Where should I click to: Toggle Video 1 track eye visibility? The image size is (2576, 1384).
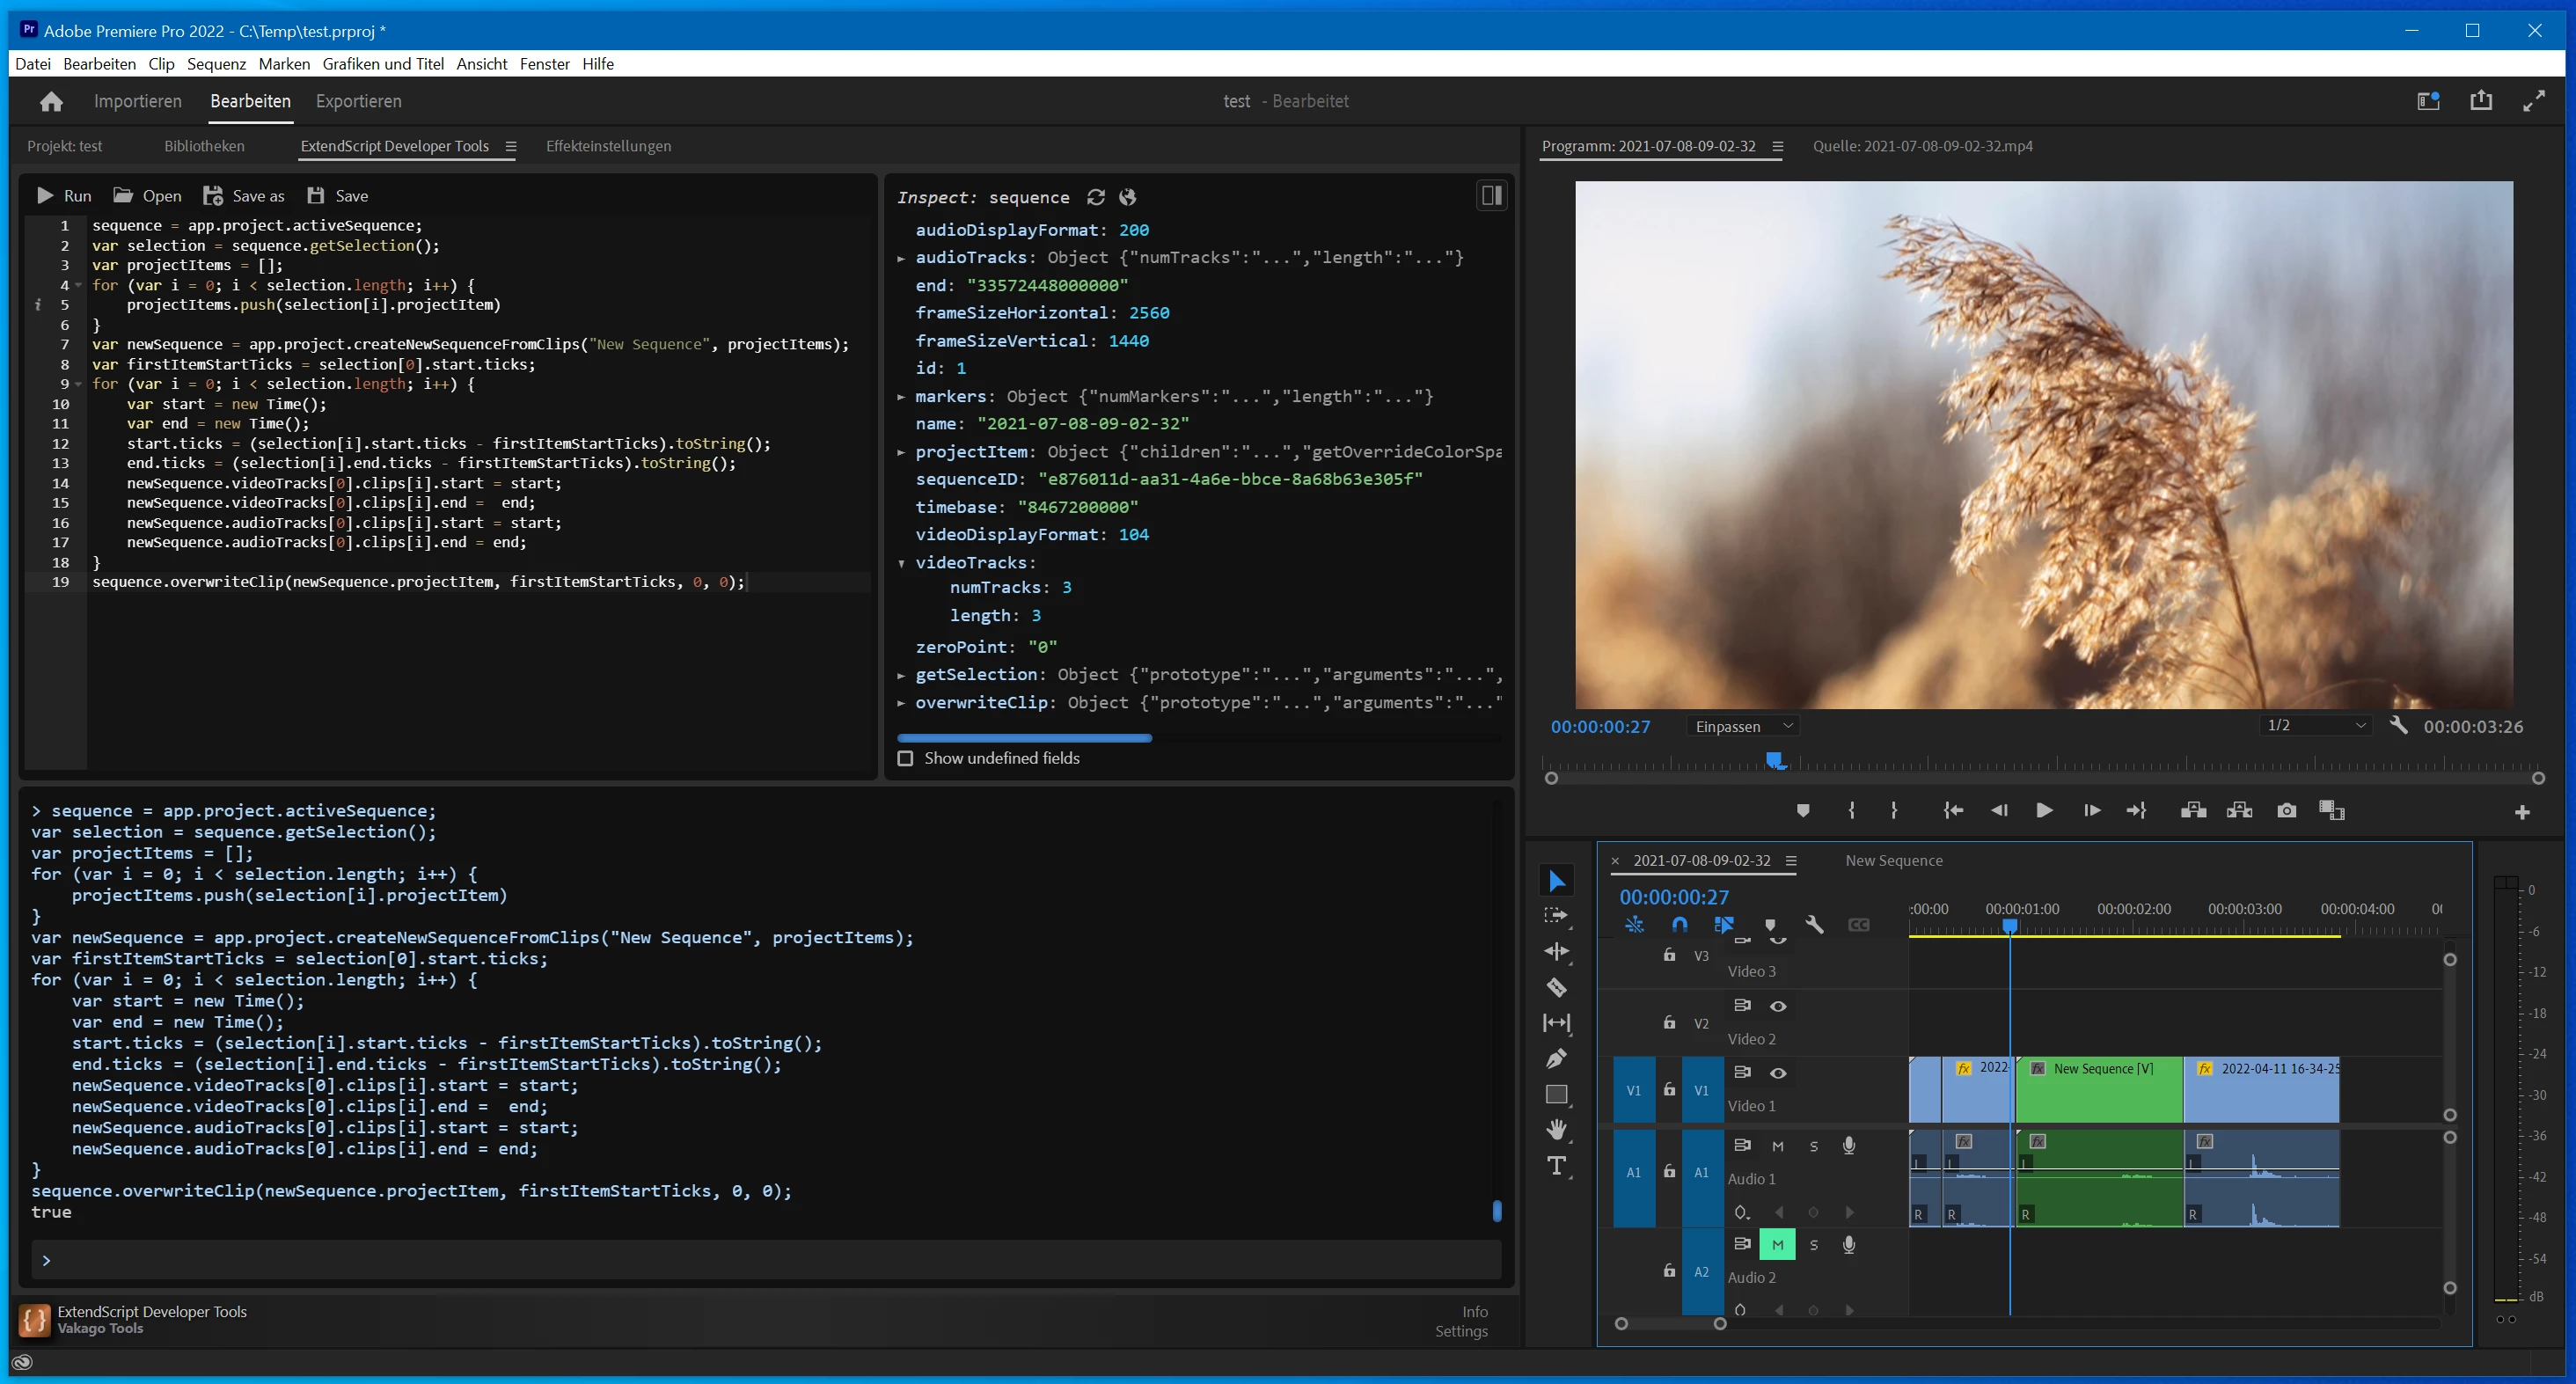(1777, 1073)
